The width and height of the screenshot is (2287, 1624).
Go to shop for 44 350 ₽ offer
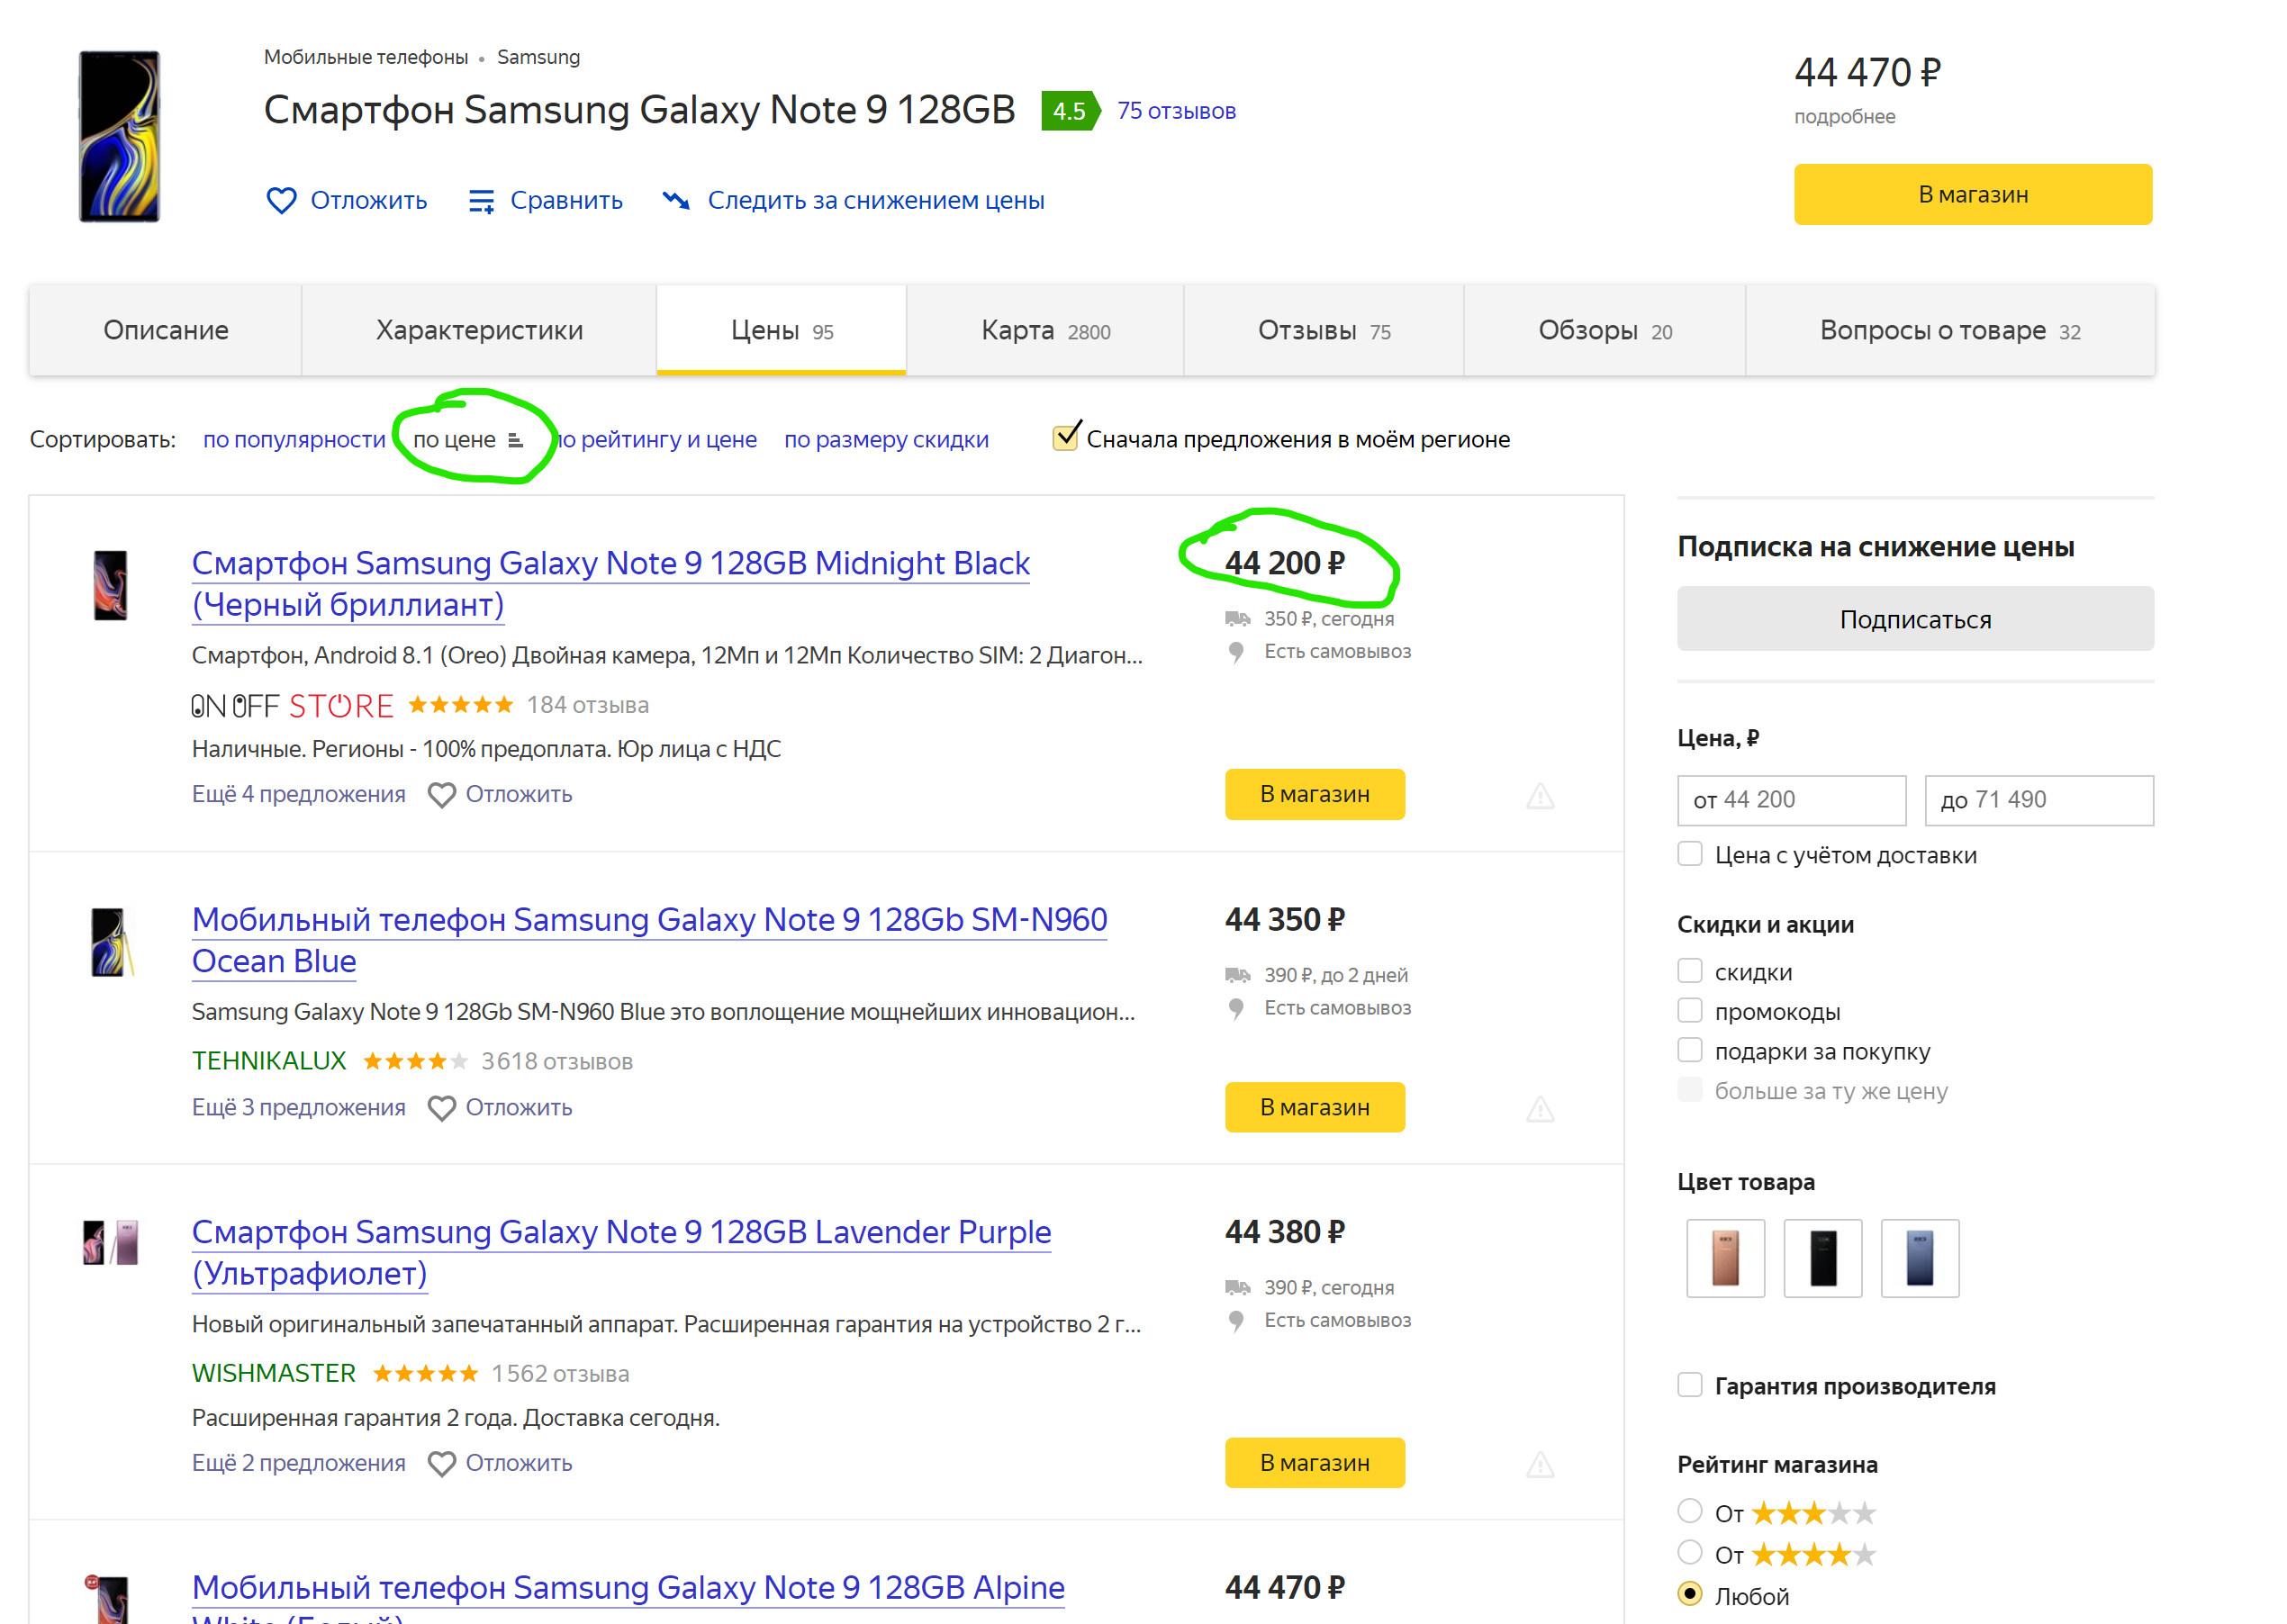pyautogui.click(x=1314, y=1108)
